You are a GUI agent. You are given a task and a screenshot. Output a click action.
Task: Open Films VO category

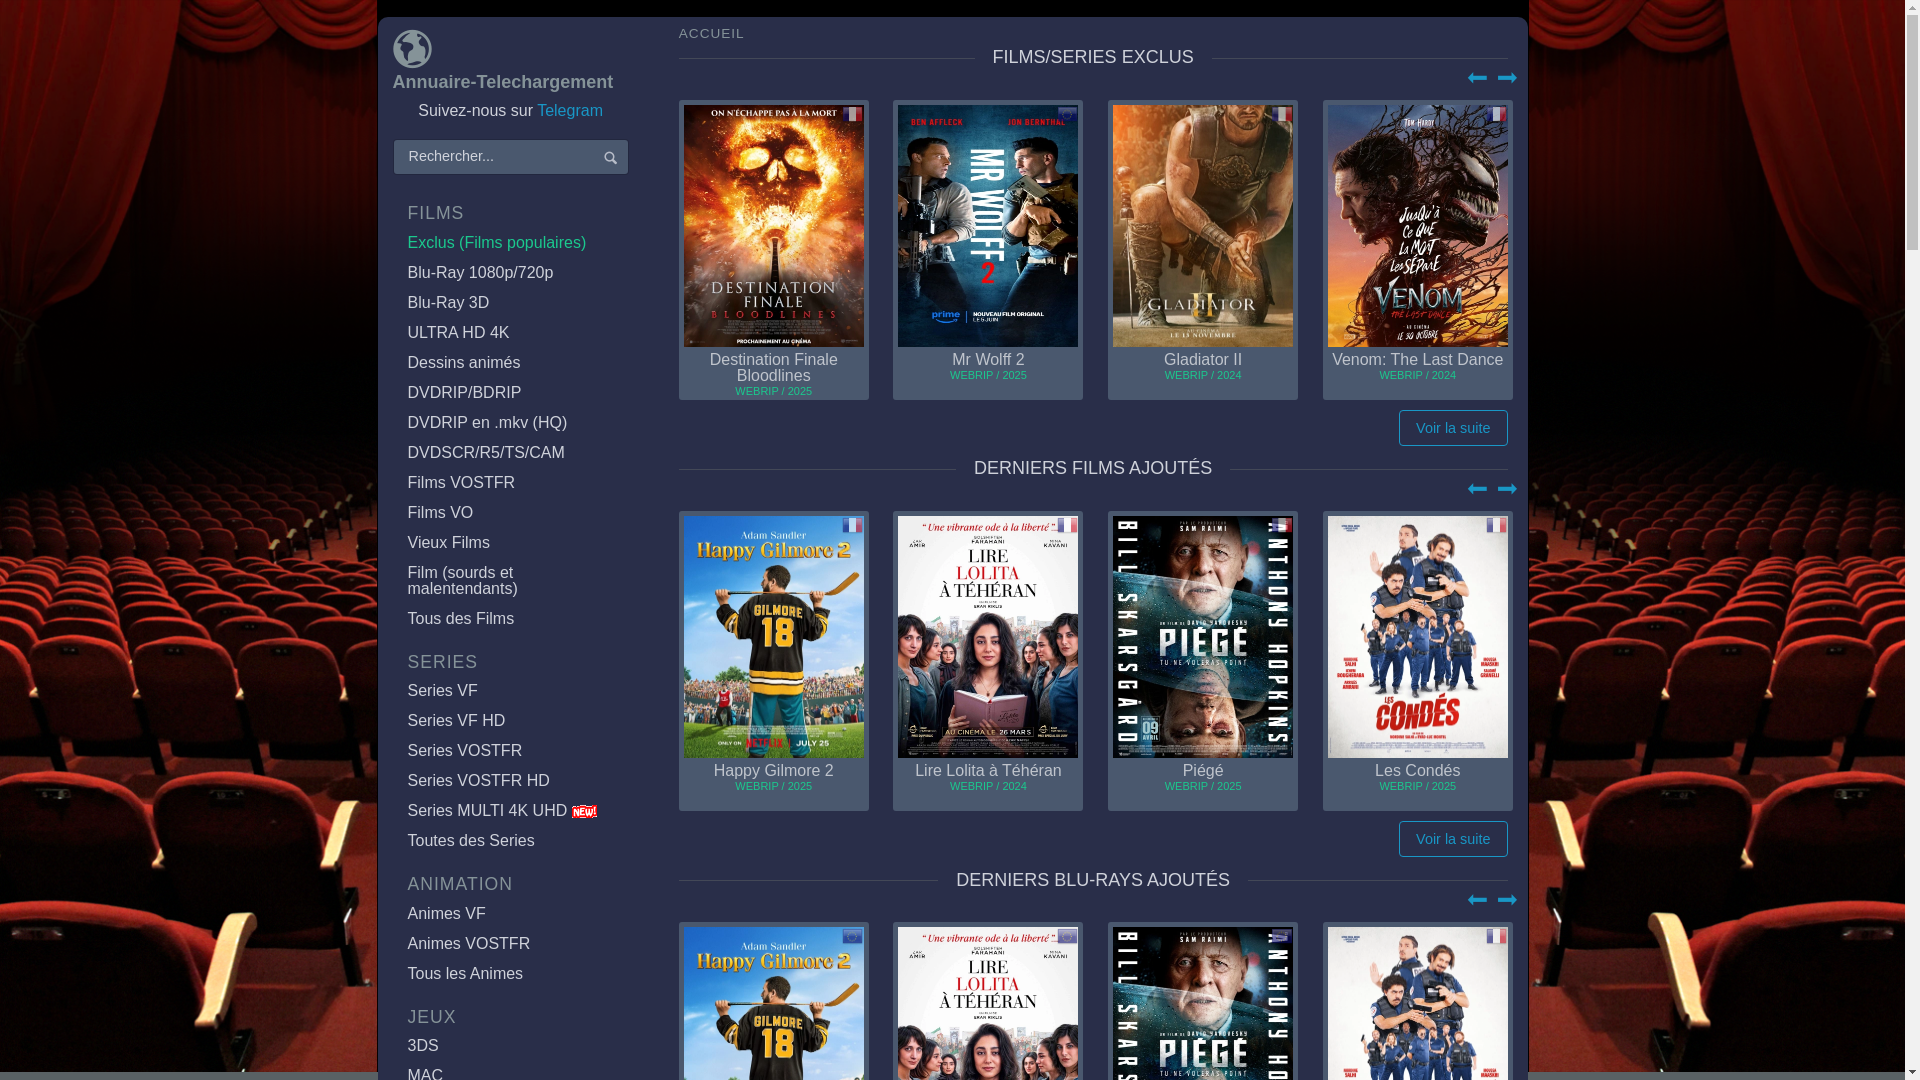click(x=440, y=513)
